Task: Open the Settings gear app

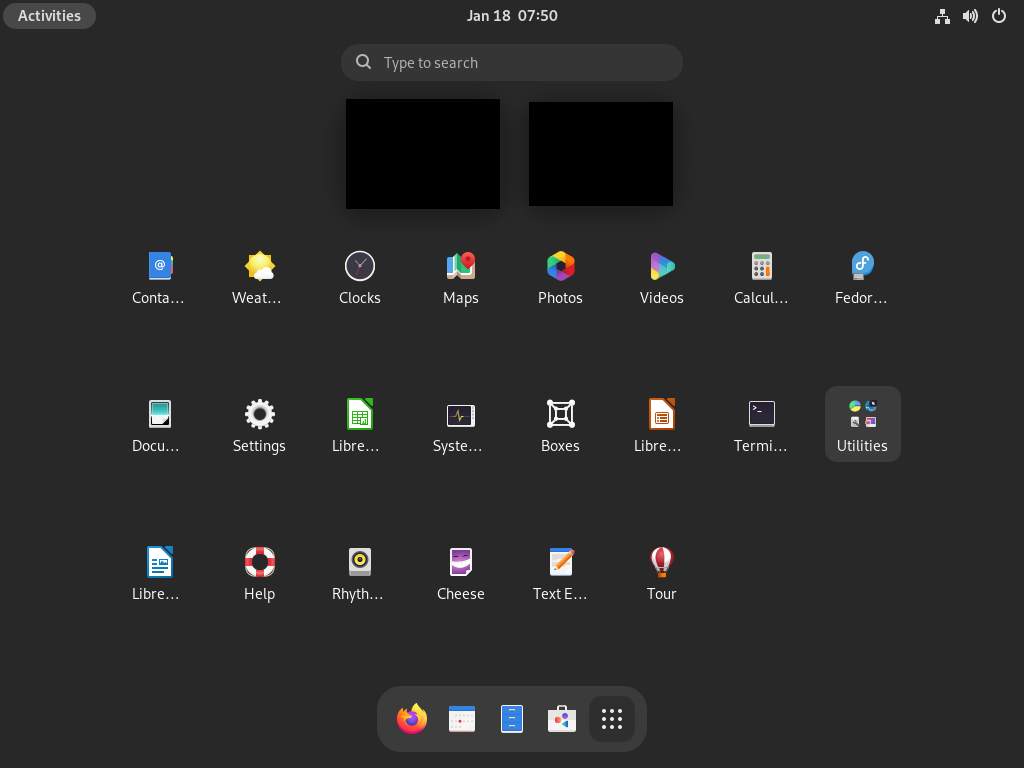Action: coord(259,424)
